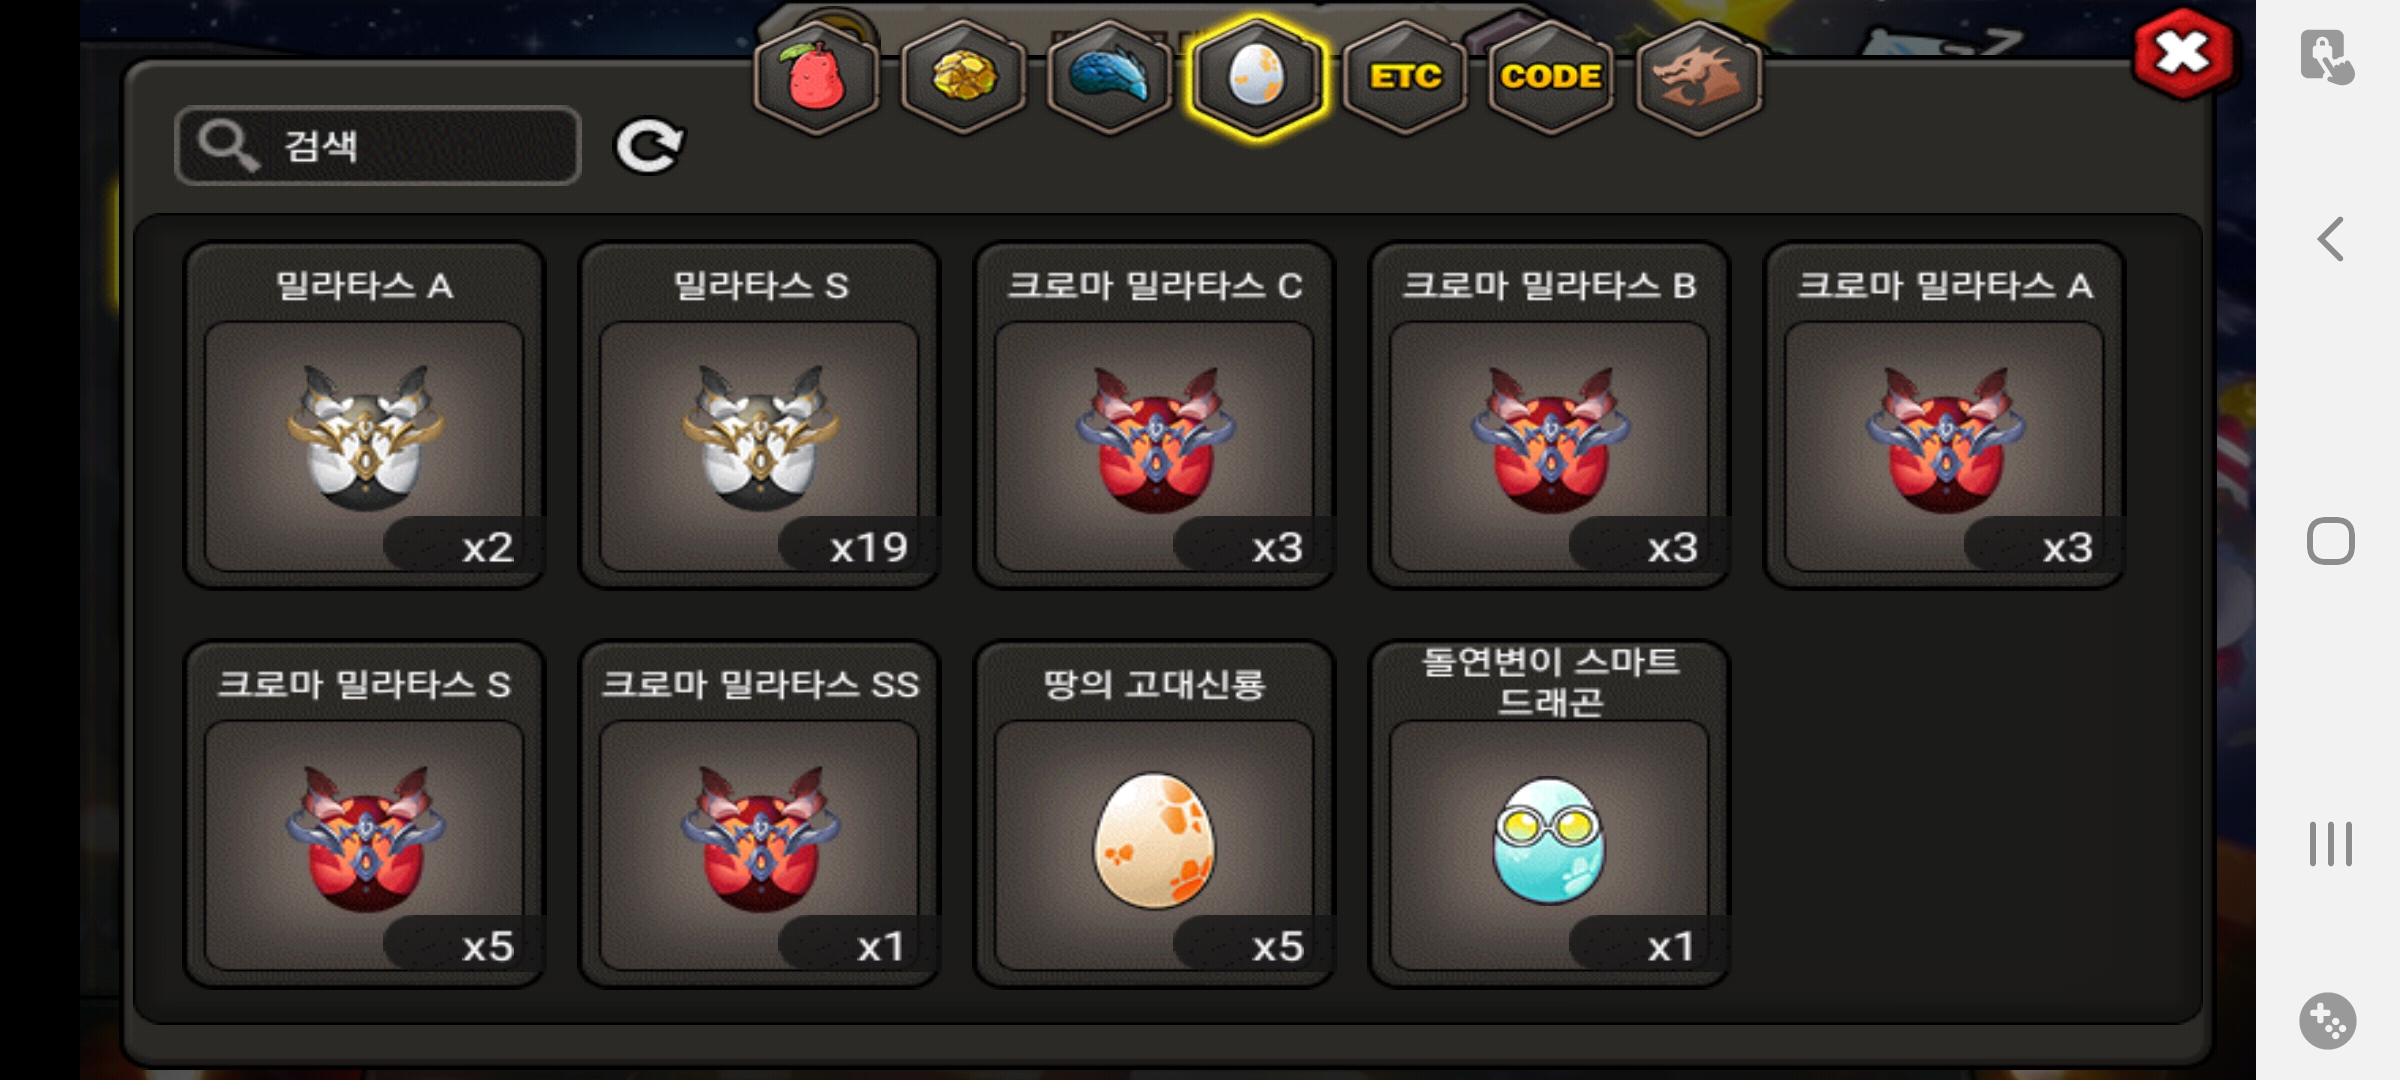Viewport: 2400px width, 1080px height.
Task: Tap the game controller tools icon
Action: [x=2328, y=1021]
